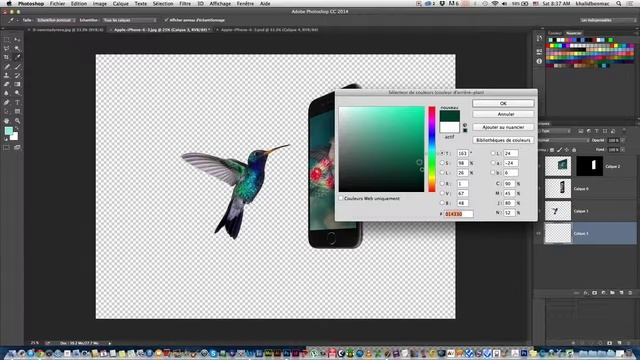Select the Dodge tool

pos(17,93)
